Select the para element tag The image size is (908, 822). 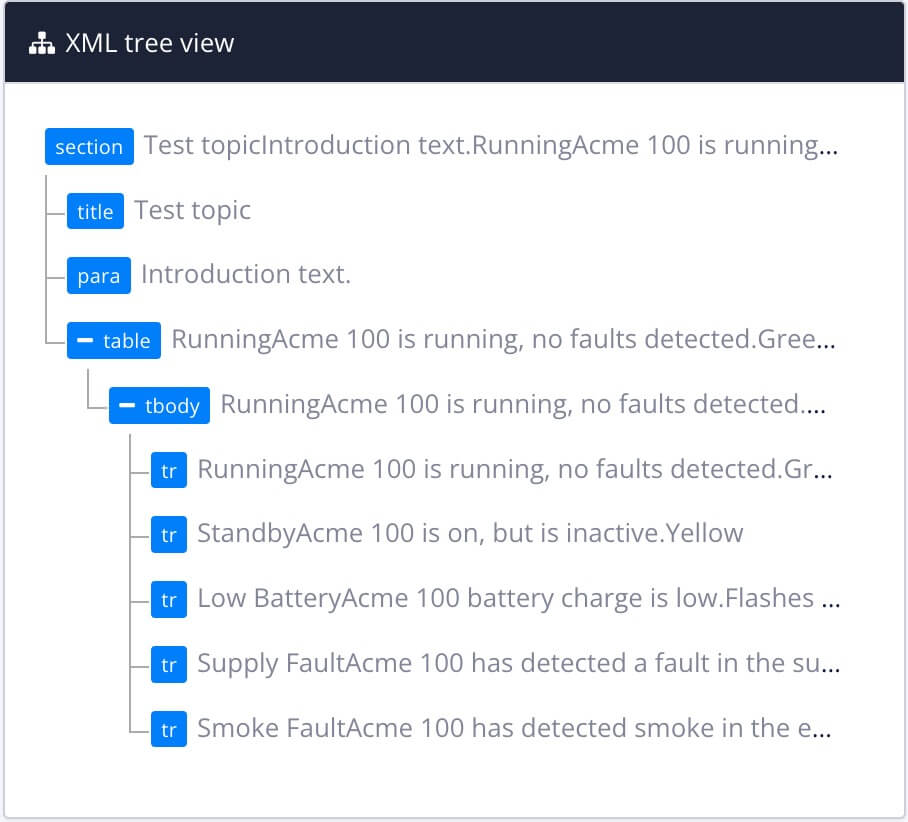pos(98,276)
